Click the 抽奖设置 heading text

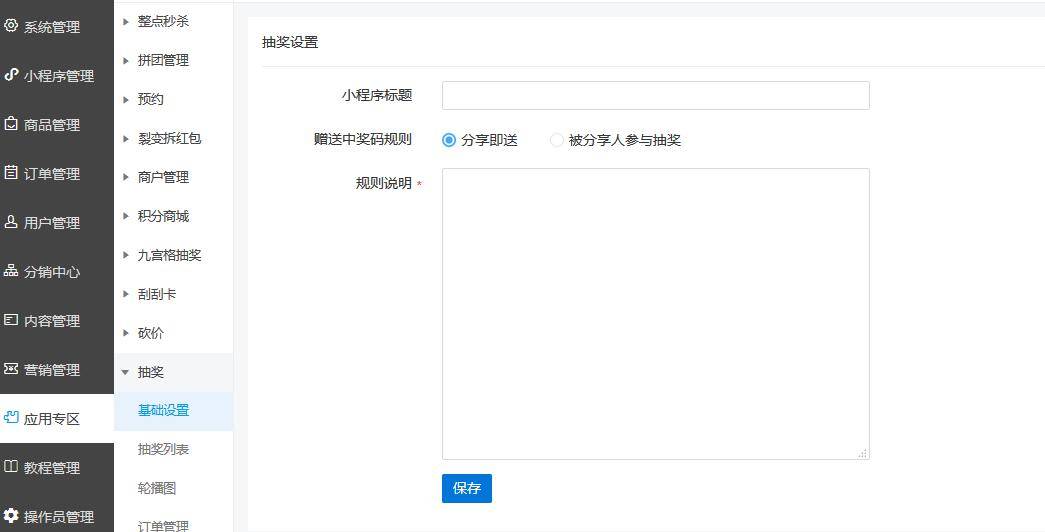(x=290, y=42)
